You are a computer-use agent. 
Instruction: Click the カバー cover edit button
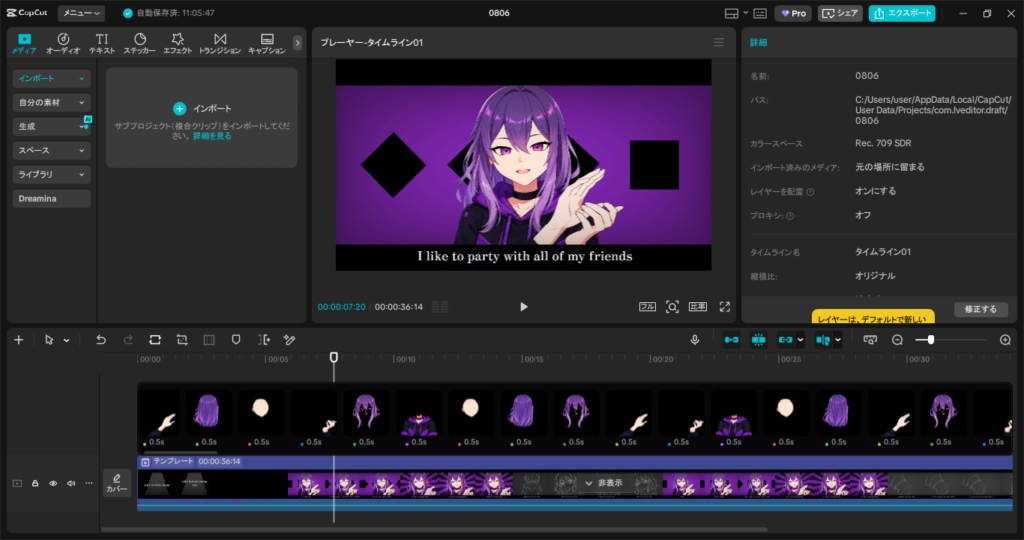point(117,483)
